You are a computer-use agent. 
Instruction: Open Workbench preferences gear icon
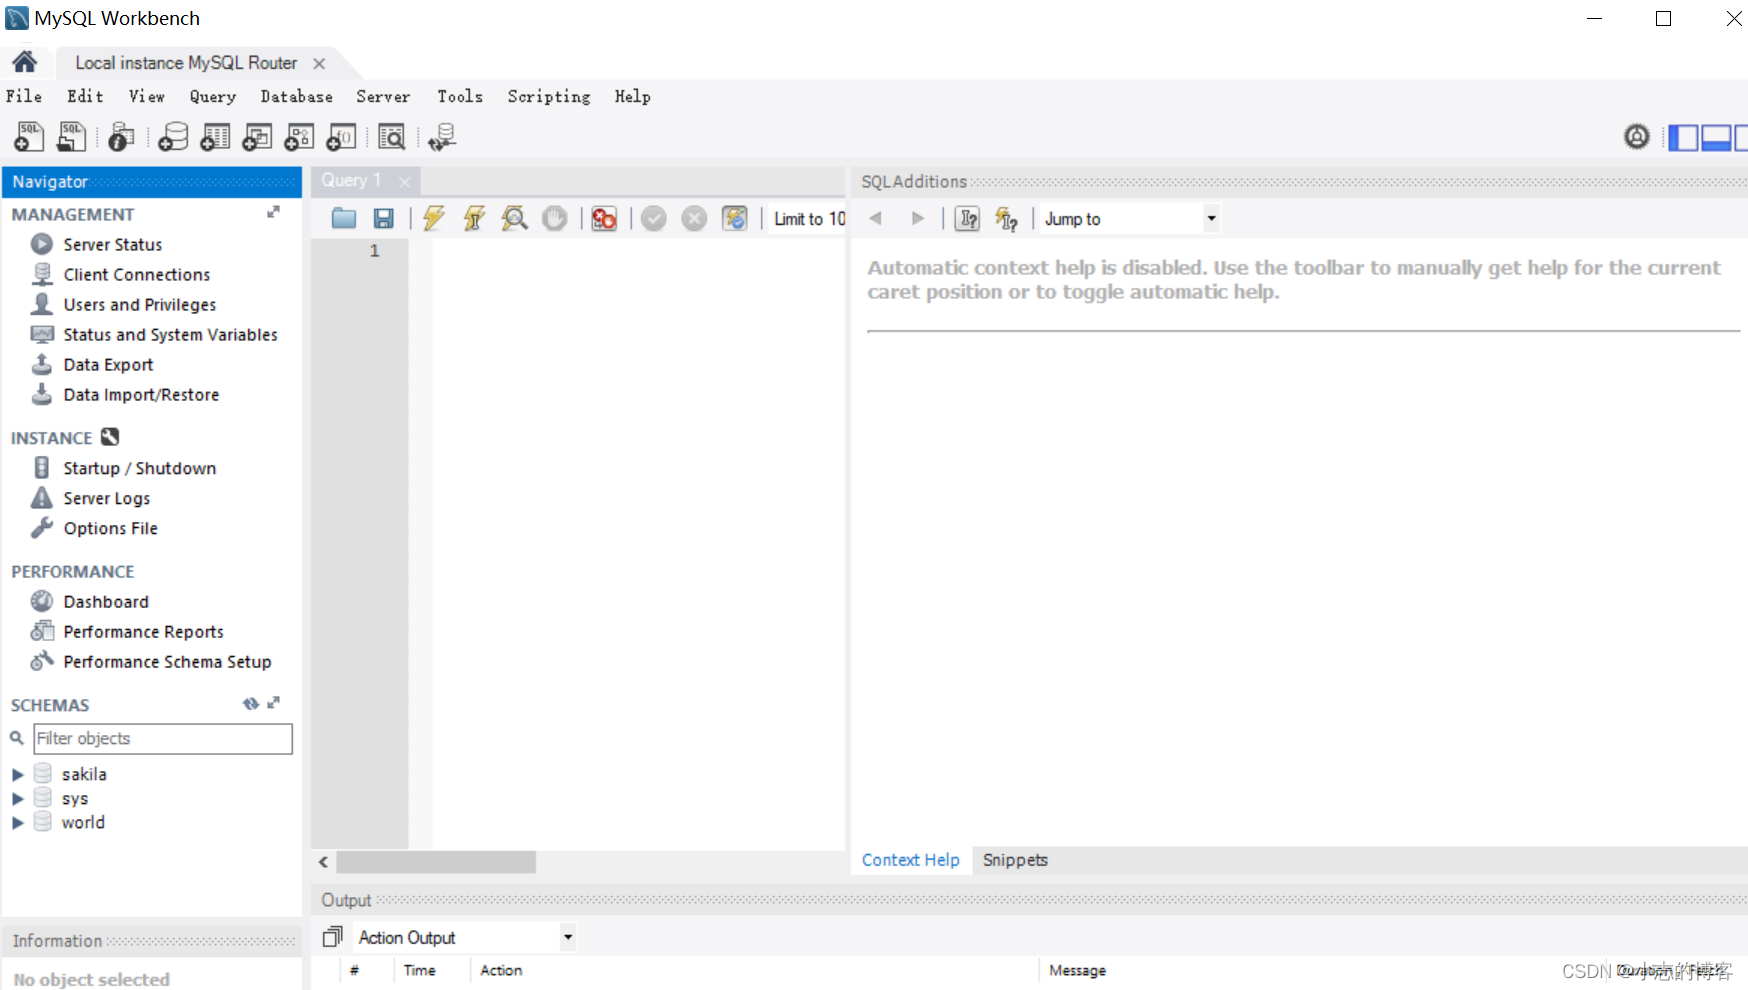(1637, 136)
